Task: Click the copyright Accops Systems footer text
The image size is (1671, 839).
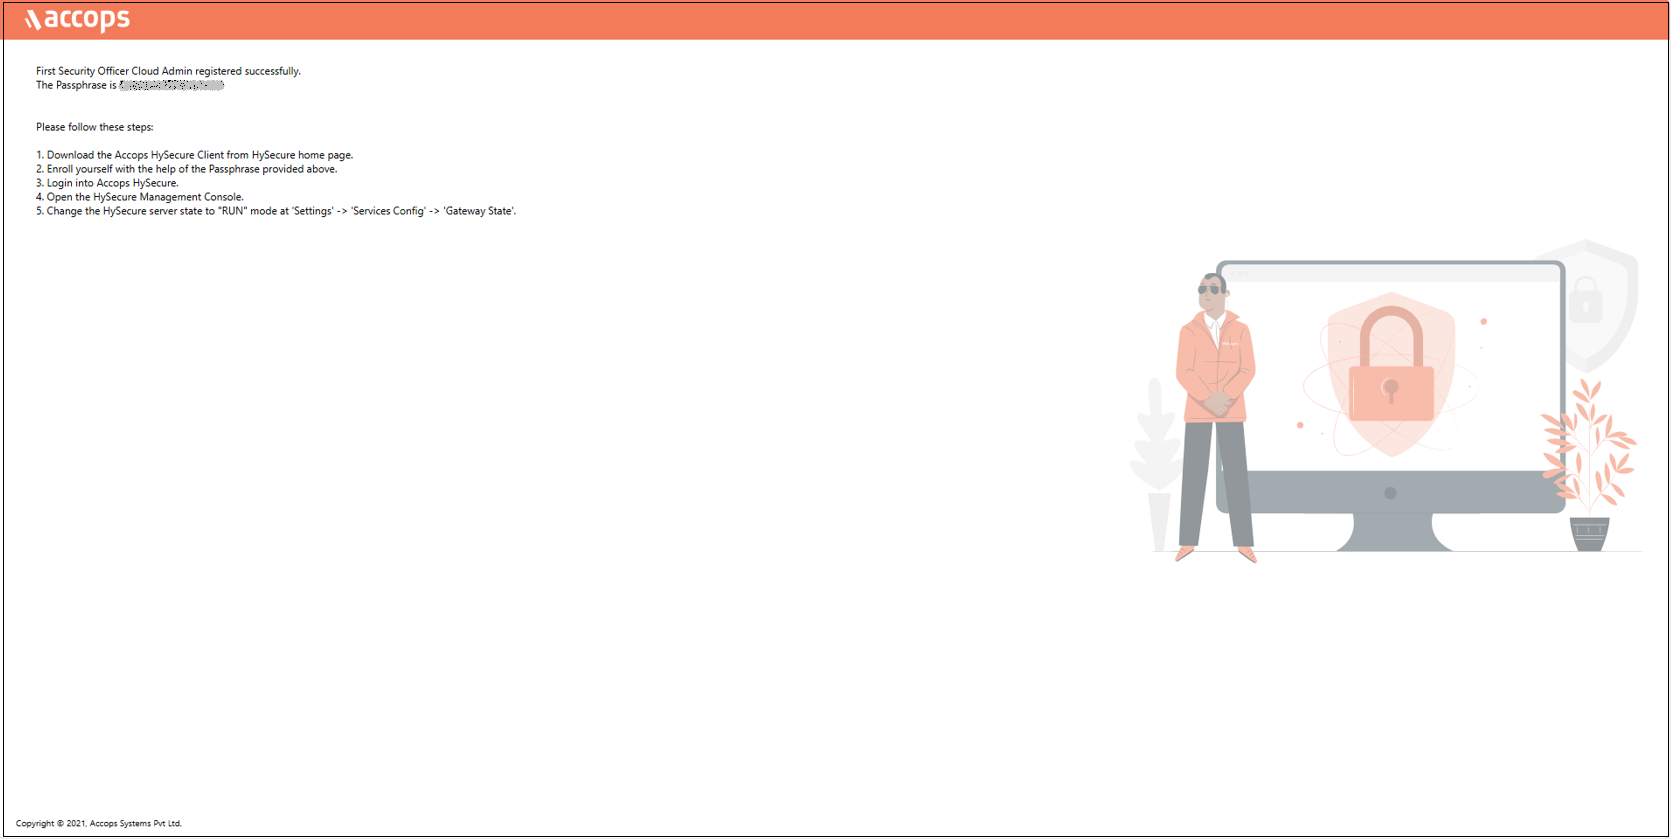Action: coord(99,823)
